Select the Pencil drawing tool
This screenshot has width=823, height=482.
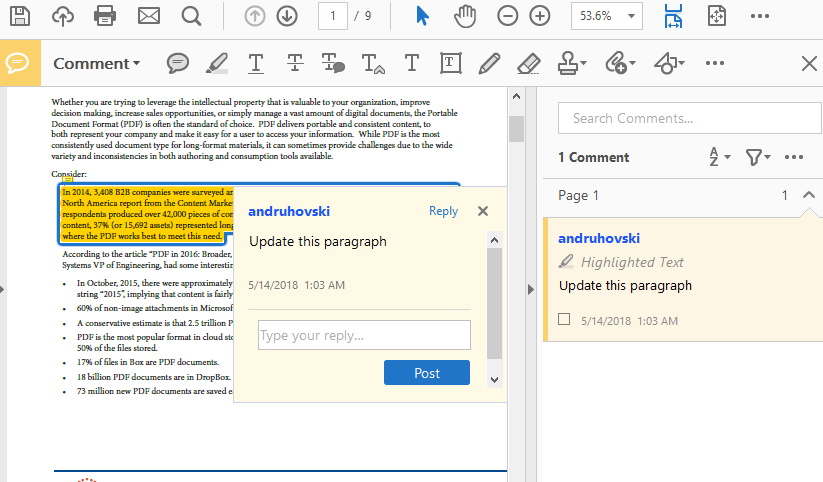coord(489,64)
